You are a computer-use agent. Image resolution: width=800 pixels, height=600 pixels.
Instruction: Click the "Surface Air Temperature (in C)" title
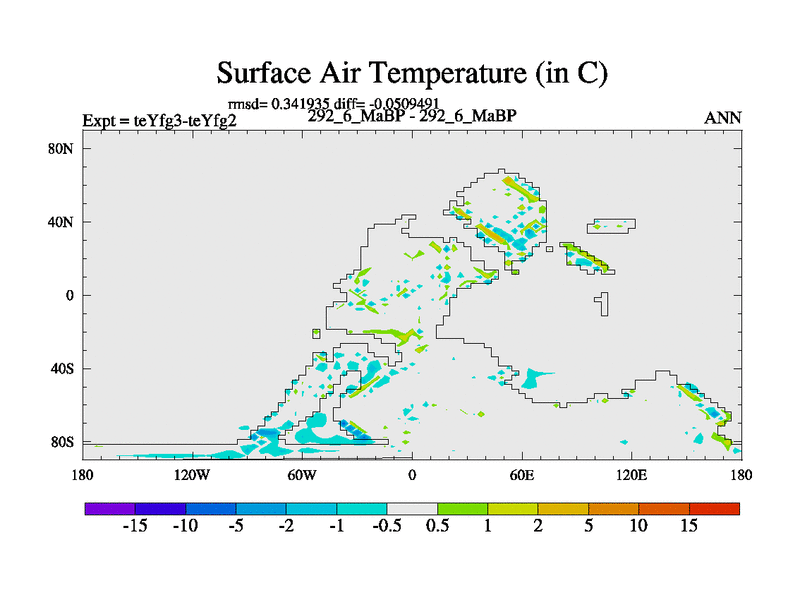[x=412, y=73]
